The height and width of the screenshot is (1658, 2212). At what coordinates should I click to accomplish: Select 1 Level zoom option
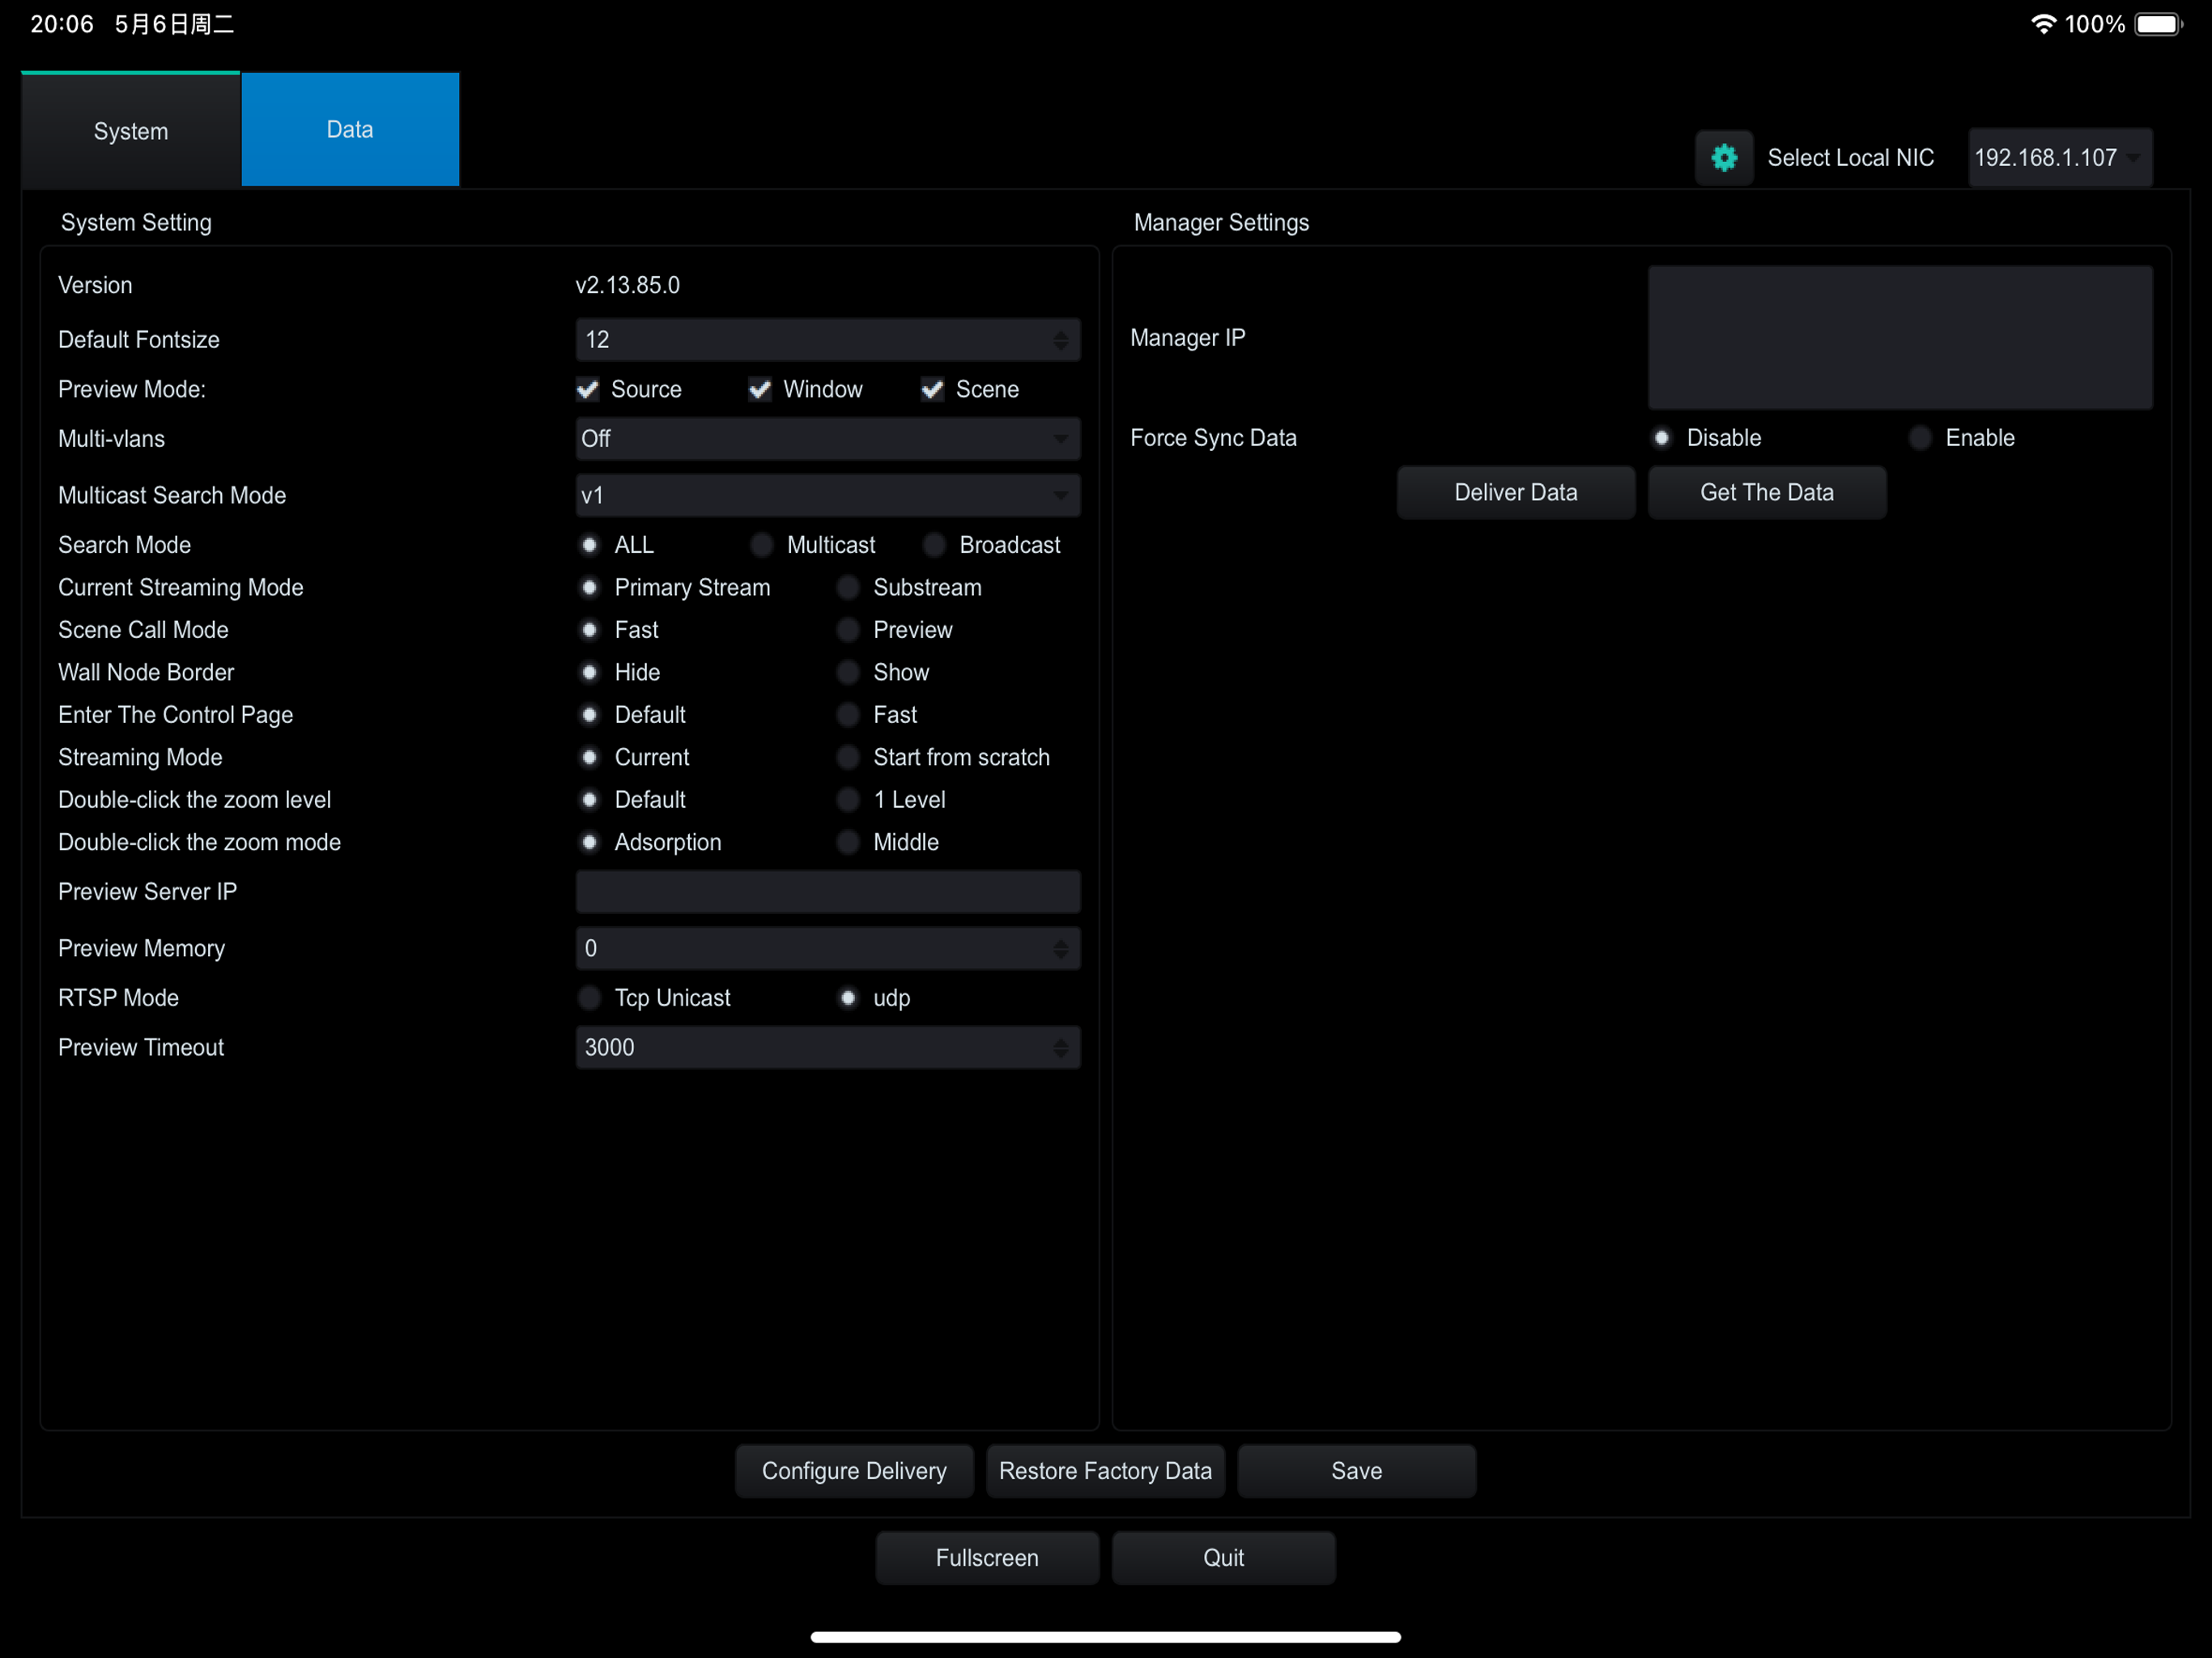(x=848, y=800)
